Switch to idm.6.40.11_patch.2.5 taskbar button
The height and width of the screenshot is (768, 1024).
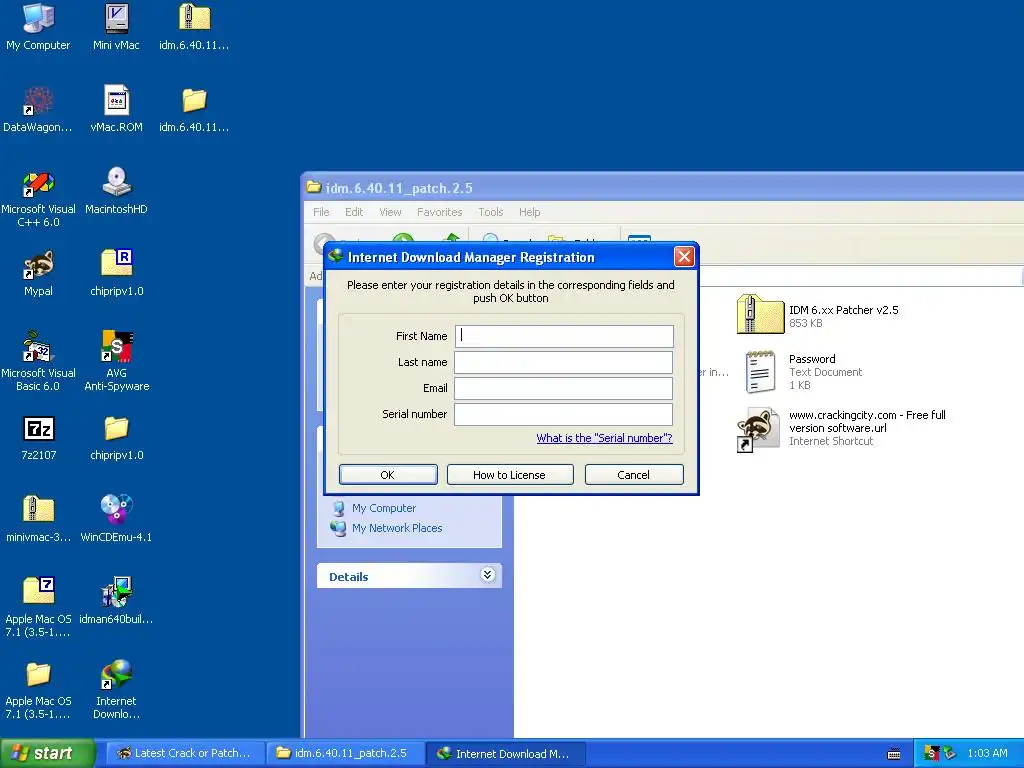click(345, 753)
